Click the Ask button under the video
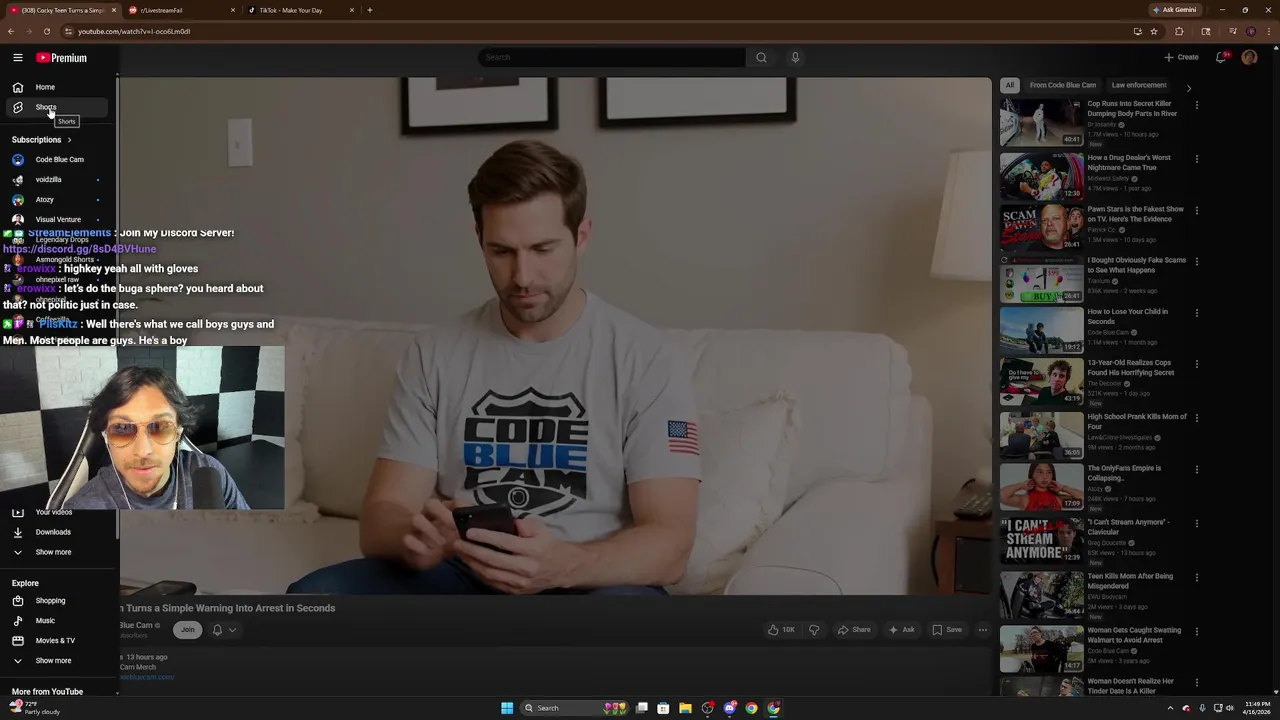1280x720 pixels. point(901,630)
